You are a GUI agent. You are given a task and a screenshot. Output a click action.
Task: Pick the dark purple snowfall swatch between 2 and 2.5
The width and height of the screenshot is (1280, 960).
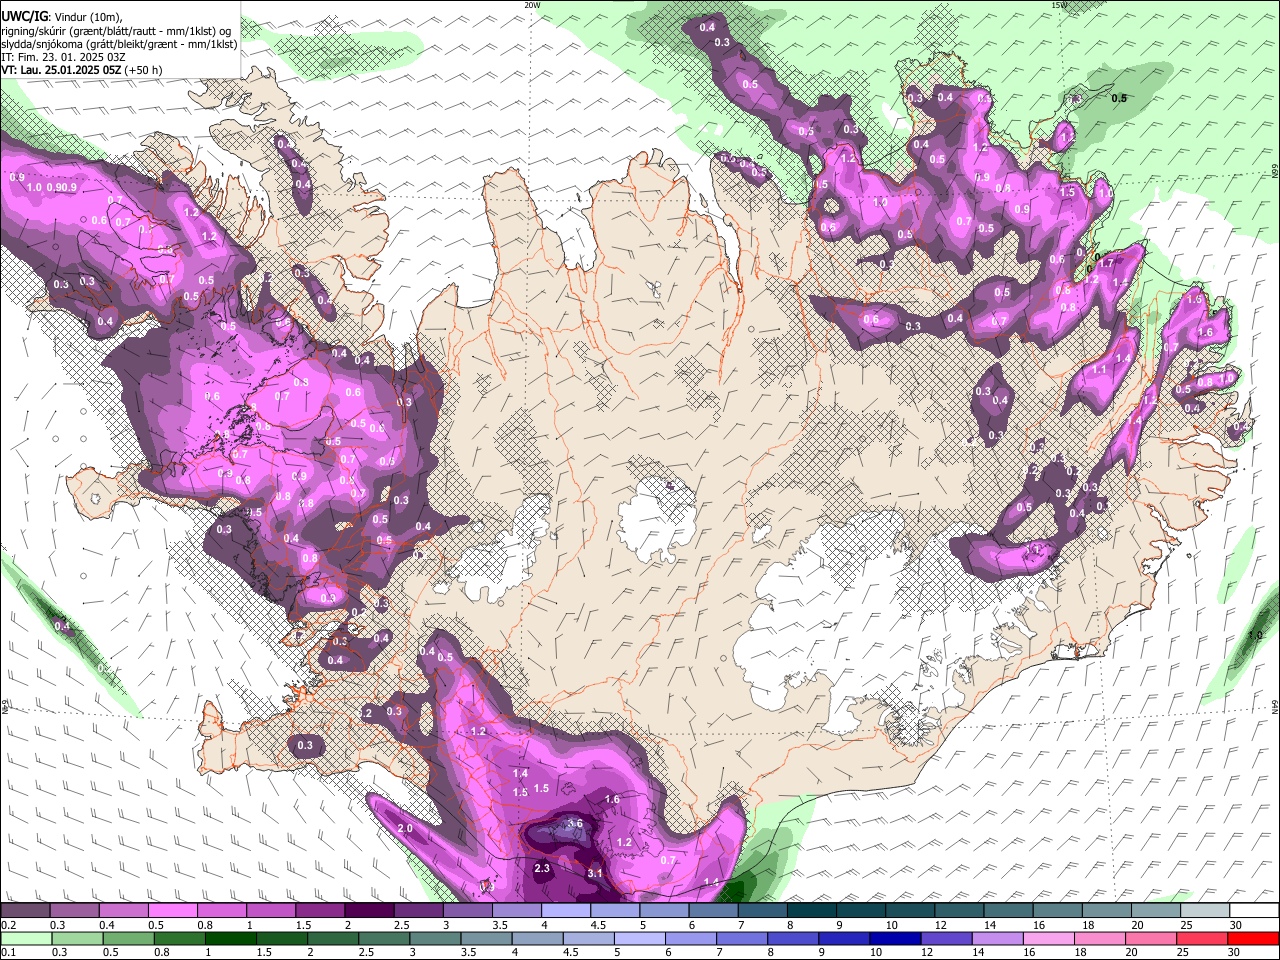[369, 911]
